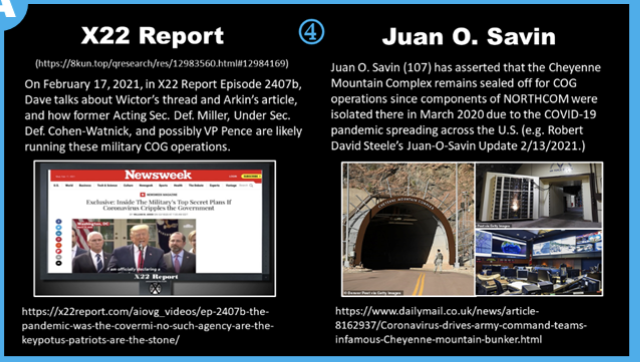Open the x22report.com episode 2407b link
640x362 pixels.
147,325
